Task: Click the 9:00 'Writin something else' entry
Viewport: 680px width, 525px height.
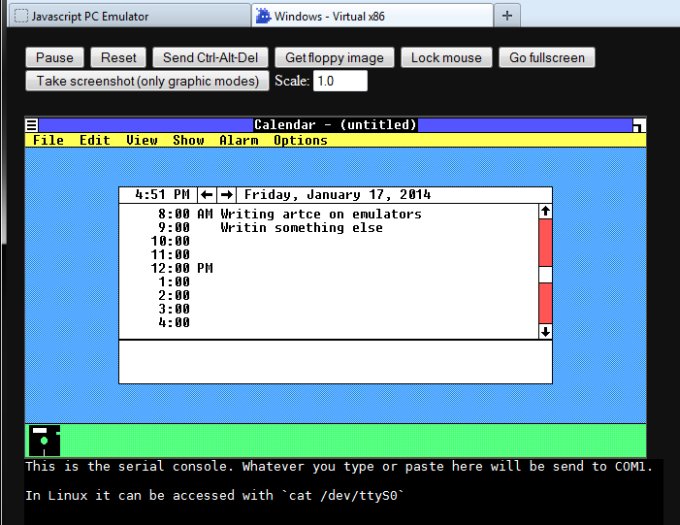Action: (301, 228)
